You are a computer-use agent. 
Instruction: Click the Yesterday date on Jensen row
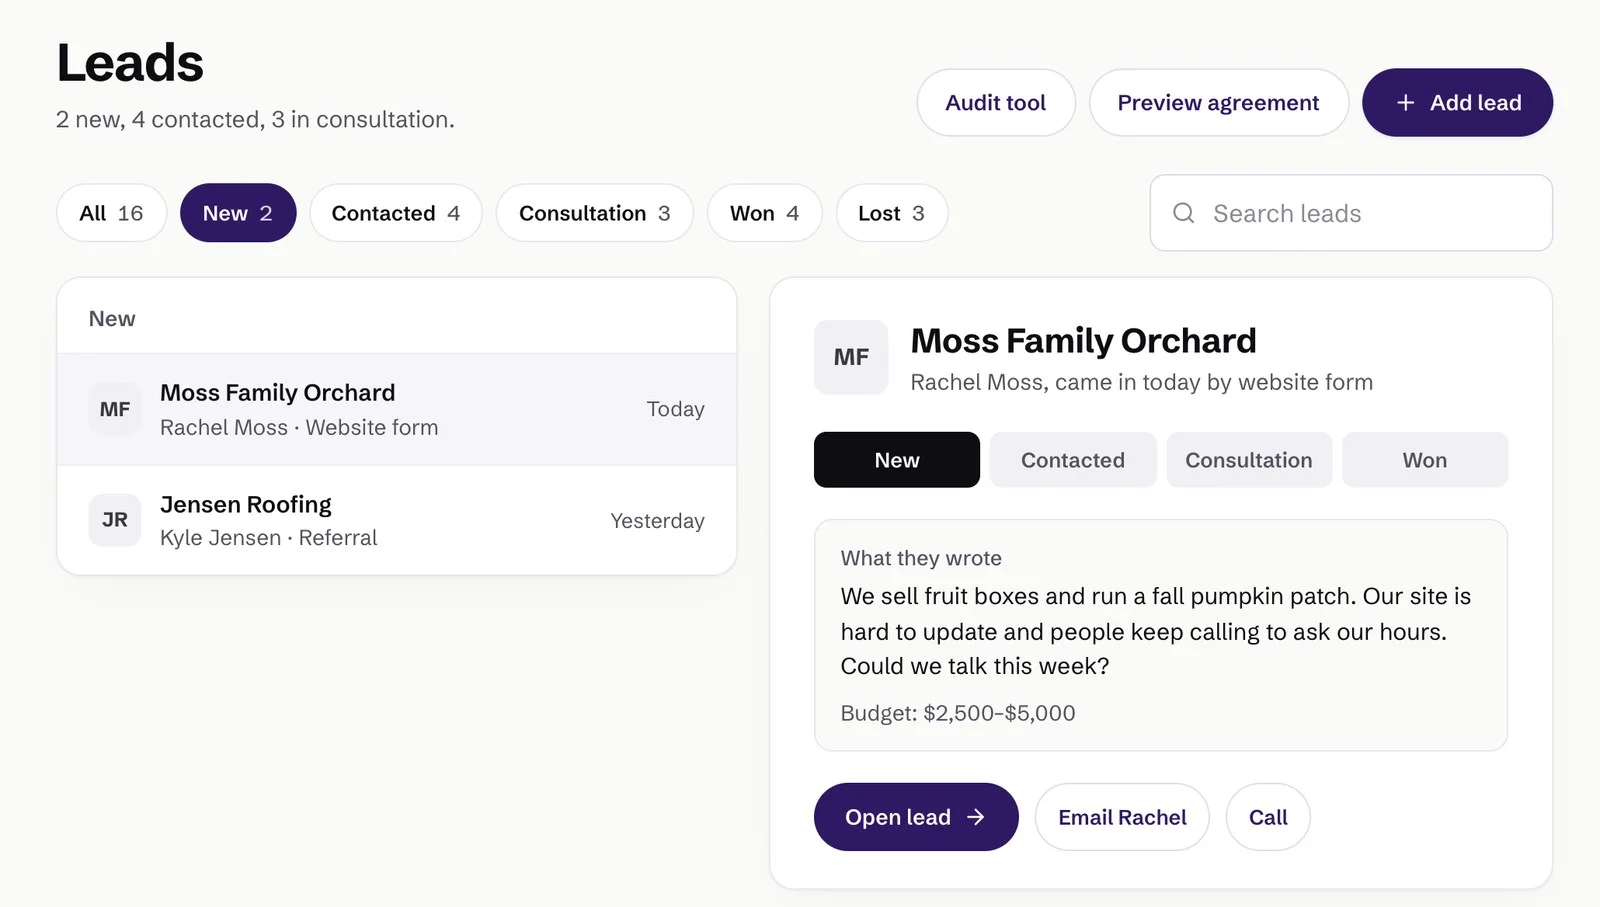point(658,521)
